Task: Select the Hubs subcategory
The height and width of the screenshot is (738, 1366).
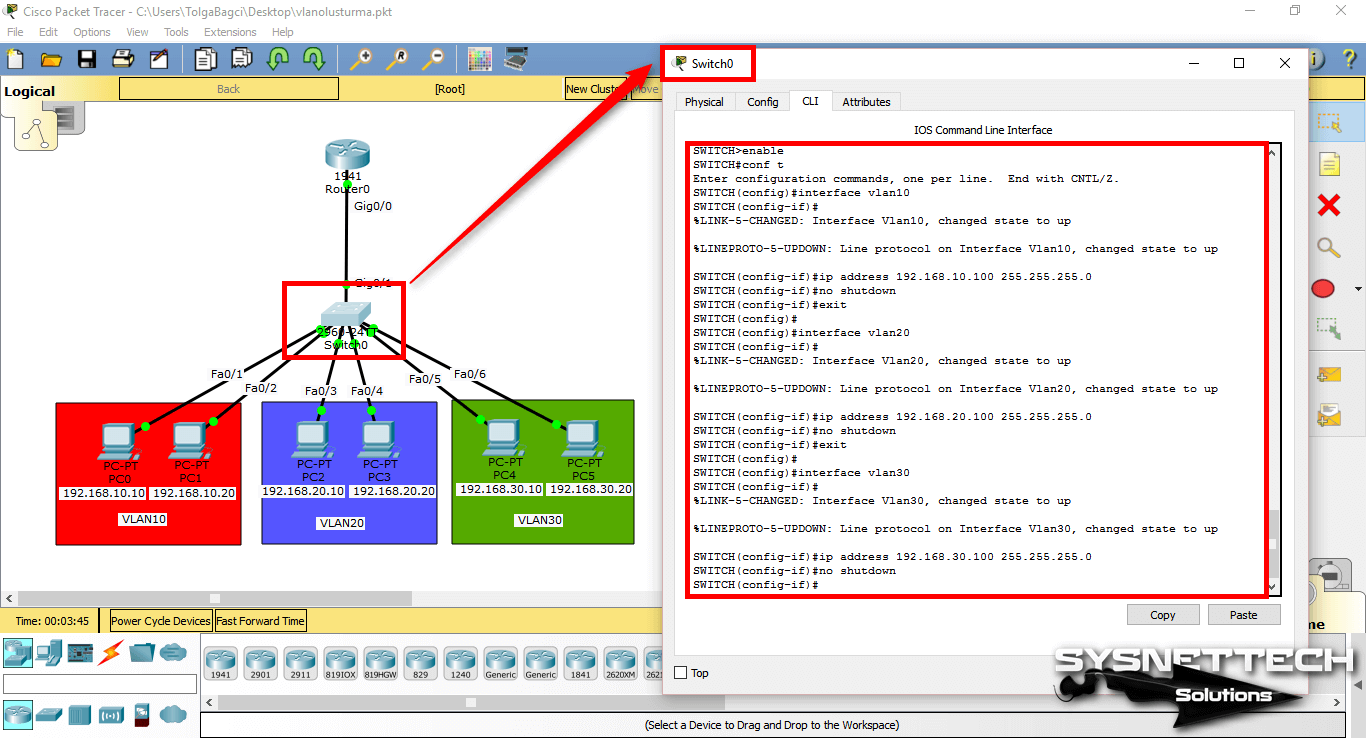Action: [x=80, y=714]
